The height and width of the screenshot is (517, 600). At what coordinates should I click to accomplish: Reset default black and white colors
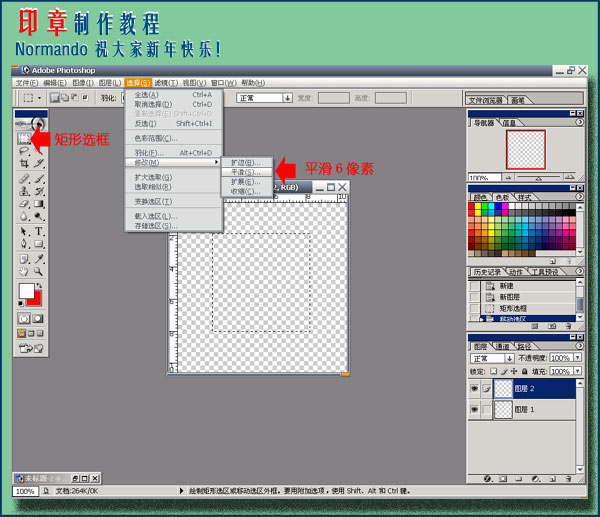coord(21,303)
